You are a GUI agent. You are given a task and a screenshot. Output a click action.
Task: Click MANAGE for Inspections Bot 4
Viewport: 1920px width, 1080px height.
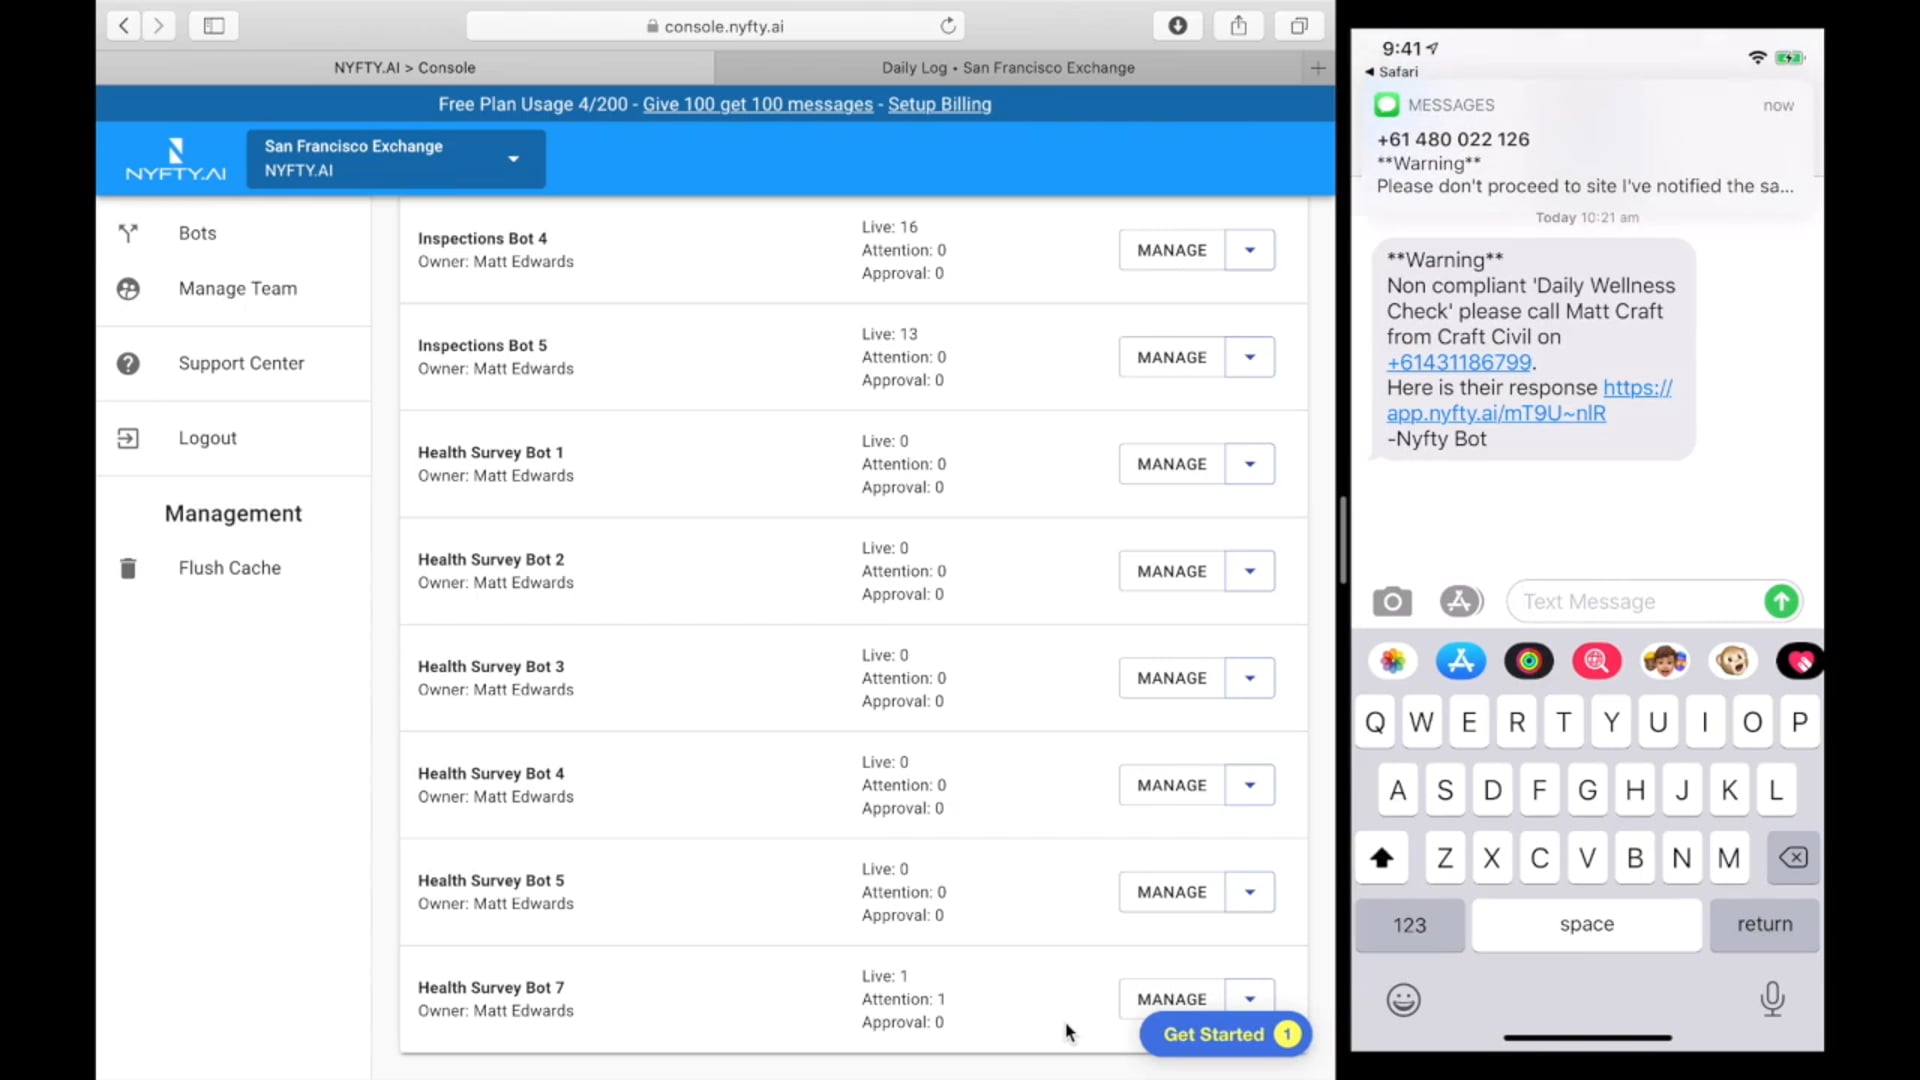pos(1172,250)
